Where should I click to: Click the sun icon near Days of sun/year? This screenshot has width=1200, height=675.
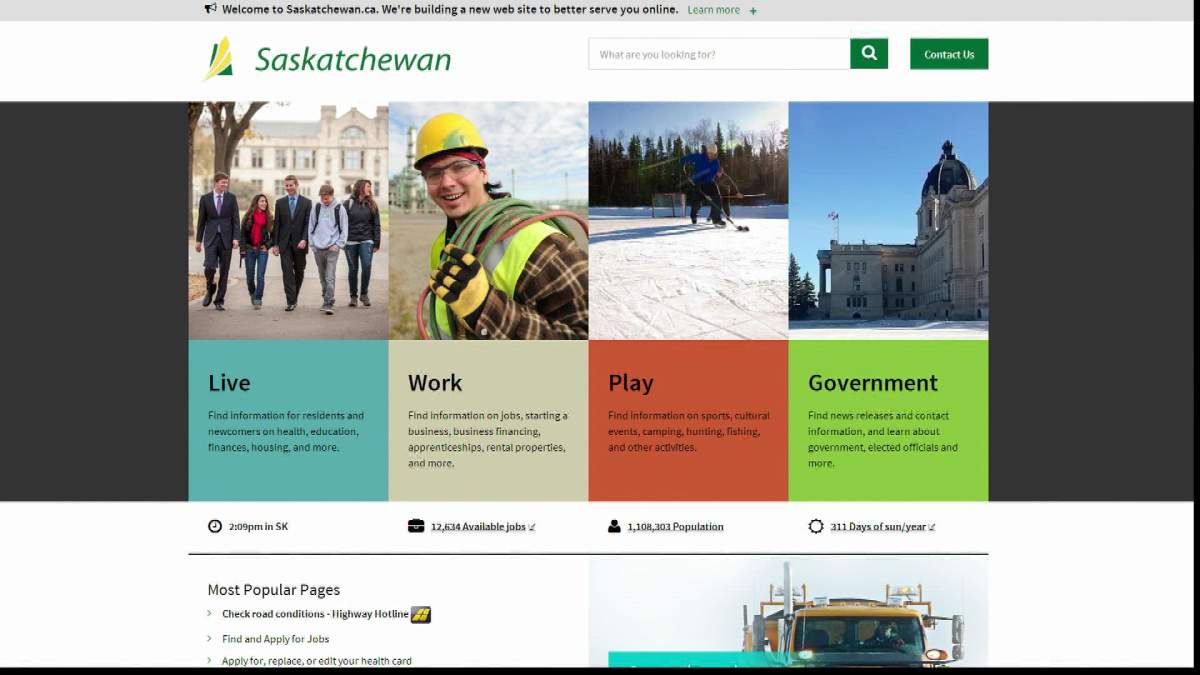[x=815, y=525]
